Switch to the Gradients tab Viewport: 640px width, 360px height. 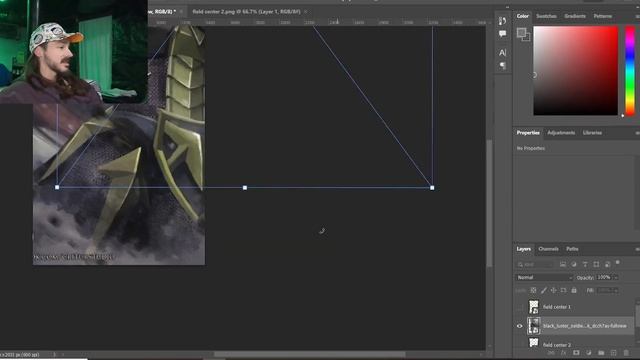(x=575, y=16)
